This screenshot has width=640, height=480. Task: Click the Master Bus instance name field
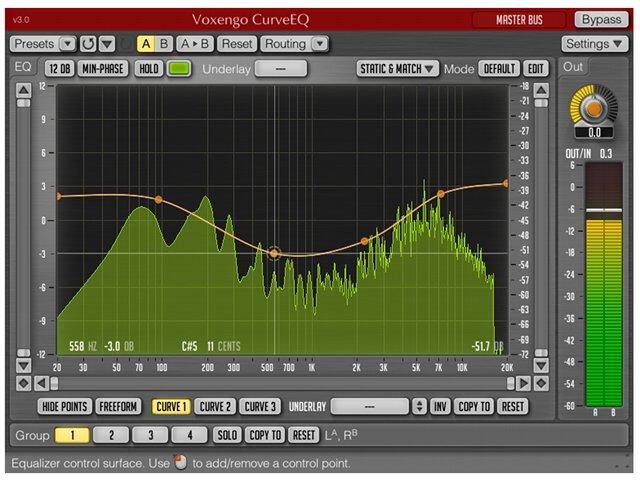519,20
